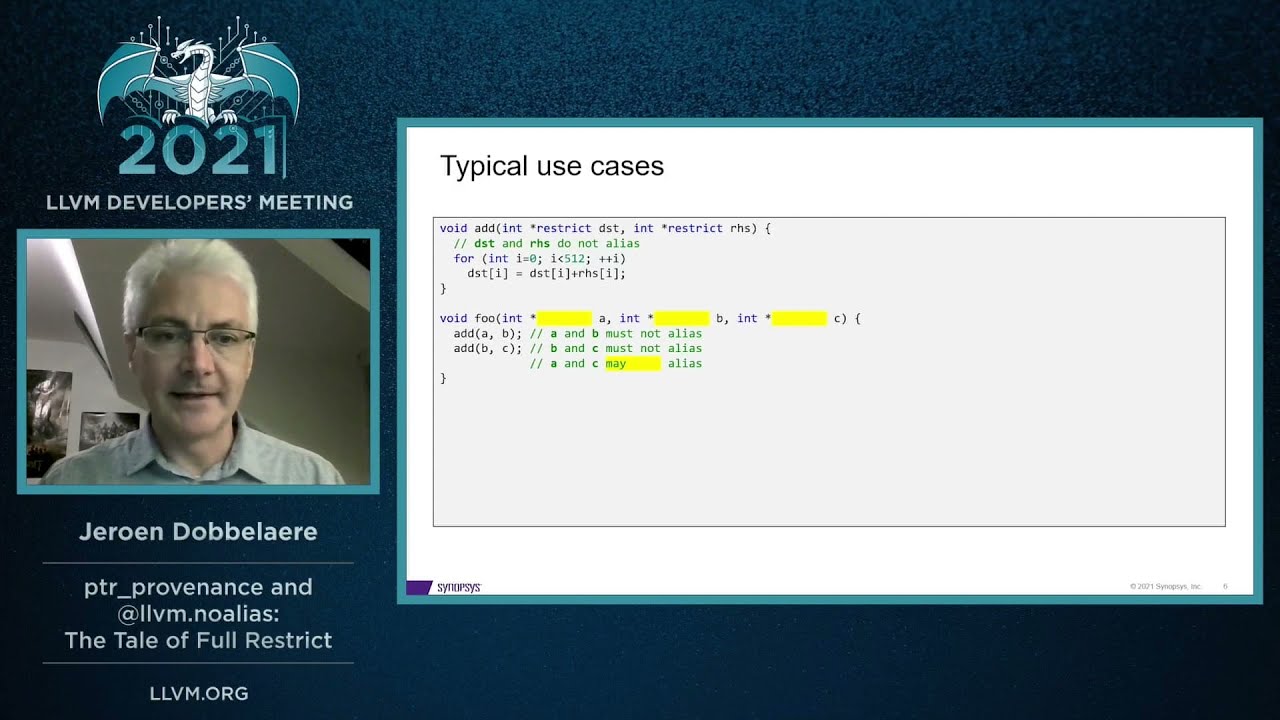The width and height of the screenshot is (1280, 720).
Task: Click the 'LLVM DEVELOPERS' MEETING' heading
Action: point(199,203)
